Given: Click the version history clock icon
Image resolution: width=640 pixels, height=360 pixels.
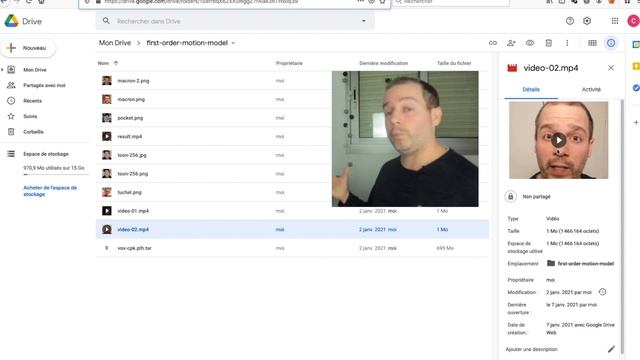Looking at the screenshot, I should [x=602, y=292].
